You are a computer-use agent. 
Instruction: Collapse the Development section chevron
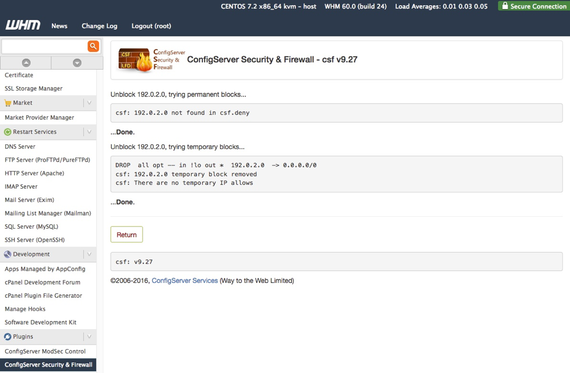89,254
